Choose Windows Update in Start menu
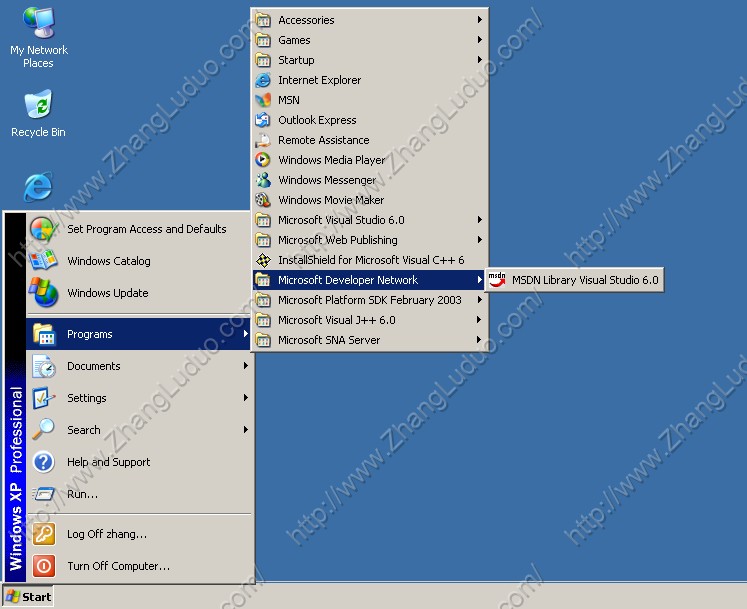Image resolution: width=747 pixels, height=609 pixels. [139, 293]
